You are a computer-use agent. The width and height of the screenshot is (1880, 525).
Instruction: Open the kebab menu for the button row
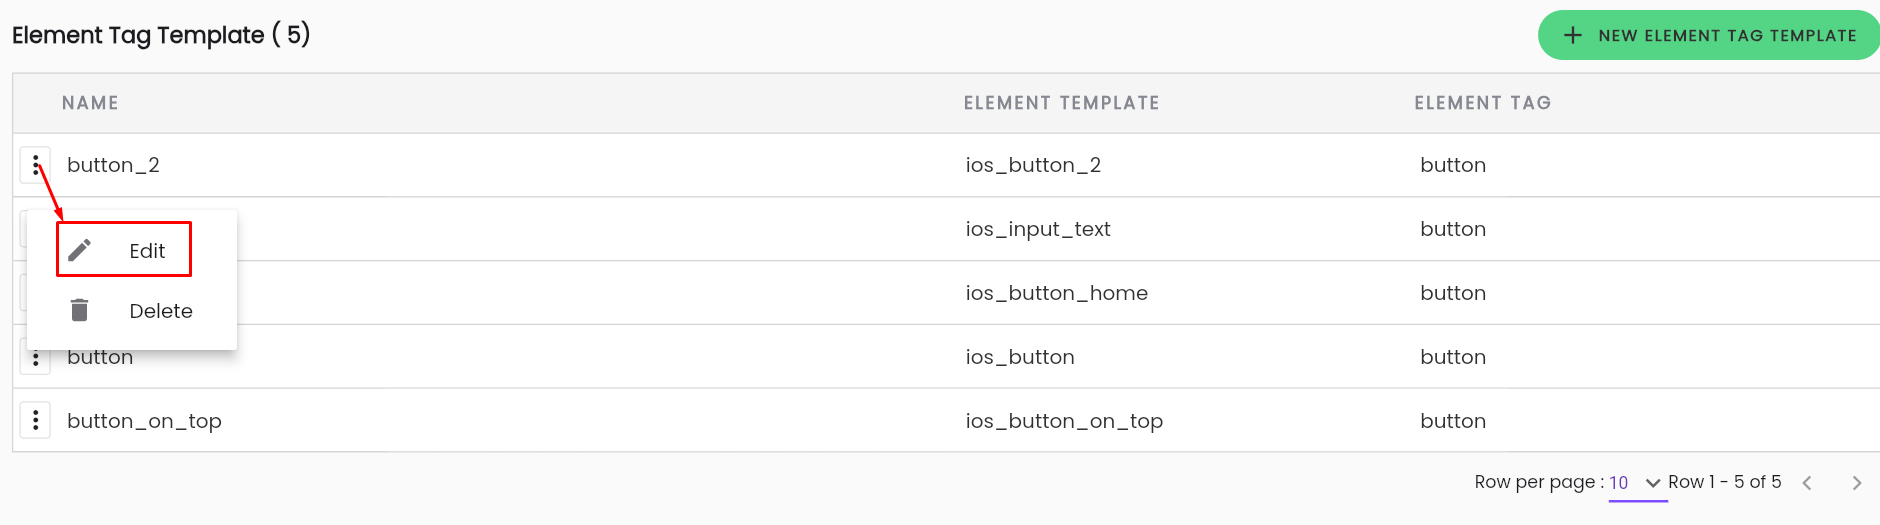click(x=35, y=359)
